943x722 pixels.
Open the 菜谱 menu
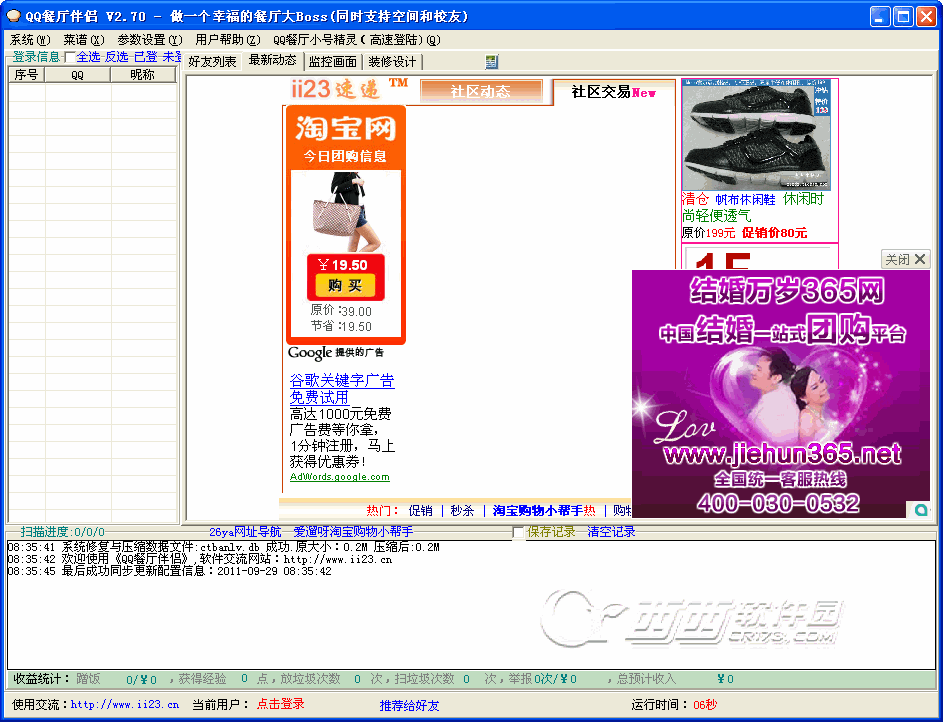tap(83, 40)
